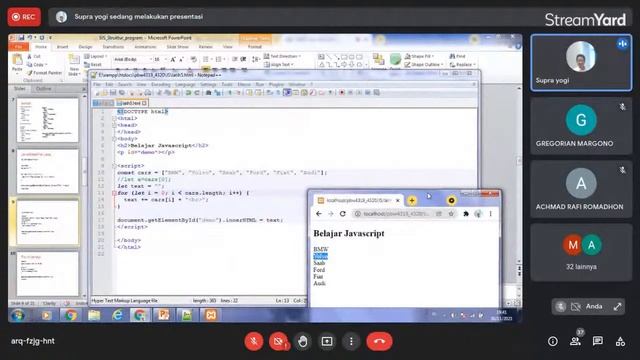The image size is (640, 360).
Task: Switch to PowerPoint Format tab
Action: [255, 47]
